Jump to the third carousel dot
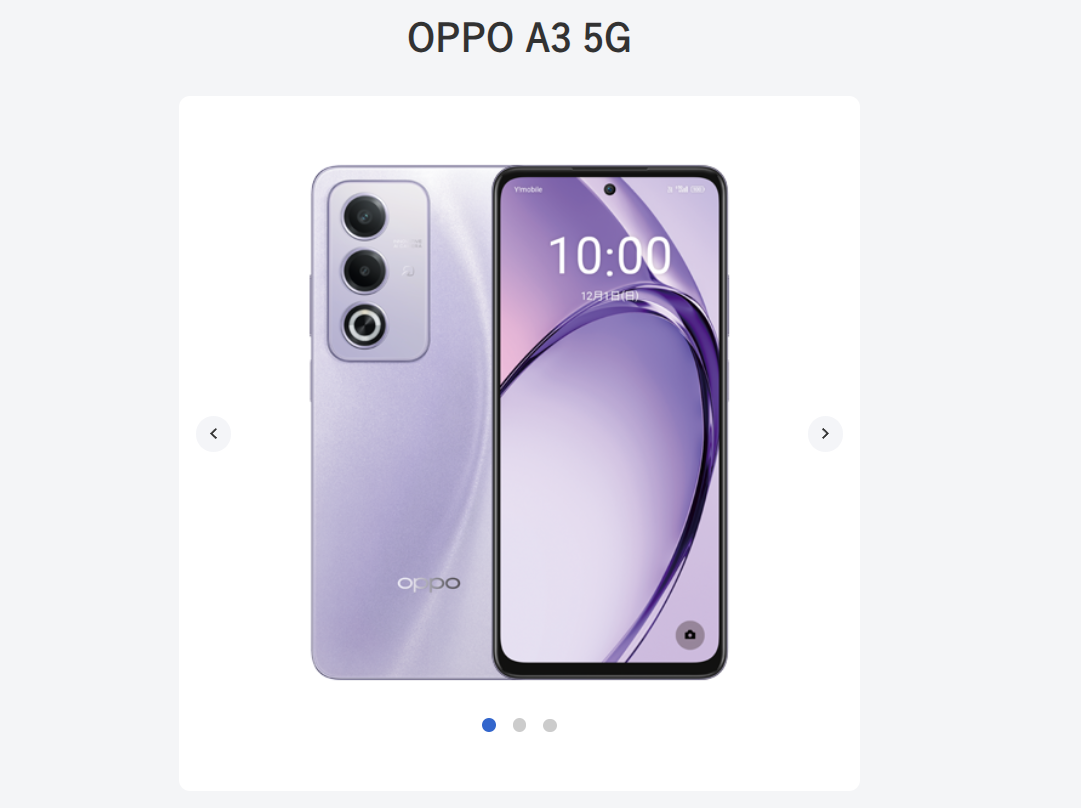The width and height of the screenshot is (1081, 808). click(x=549, y=725)
